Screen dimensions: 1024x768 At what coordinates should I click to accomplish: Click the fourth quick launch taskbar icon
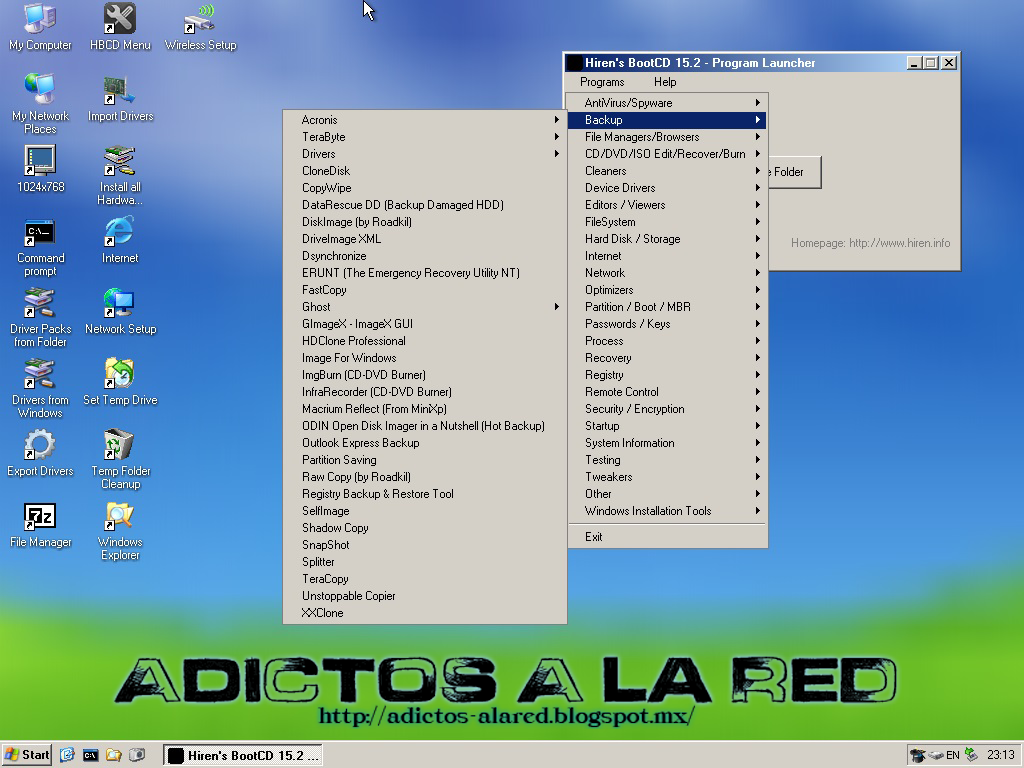click(136, 755)
